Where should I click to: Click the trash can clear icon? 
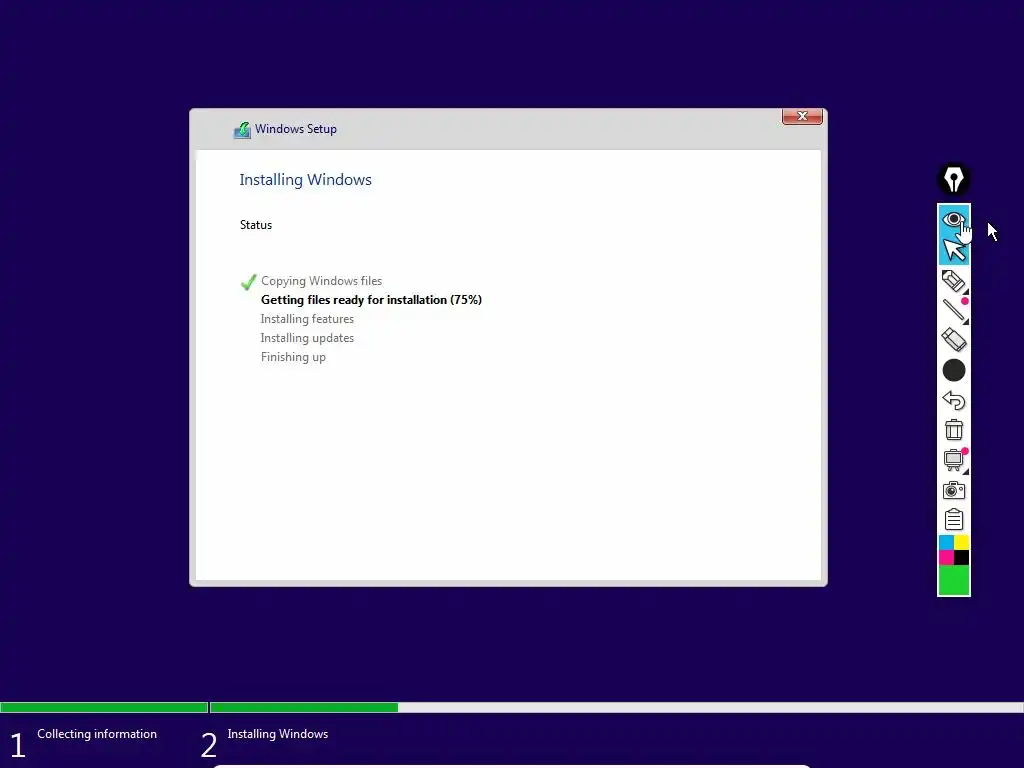[953, 430]
